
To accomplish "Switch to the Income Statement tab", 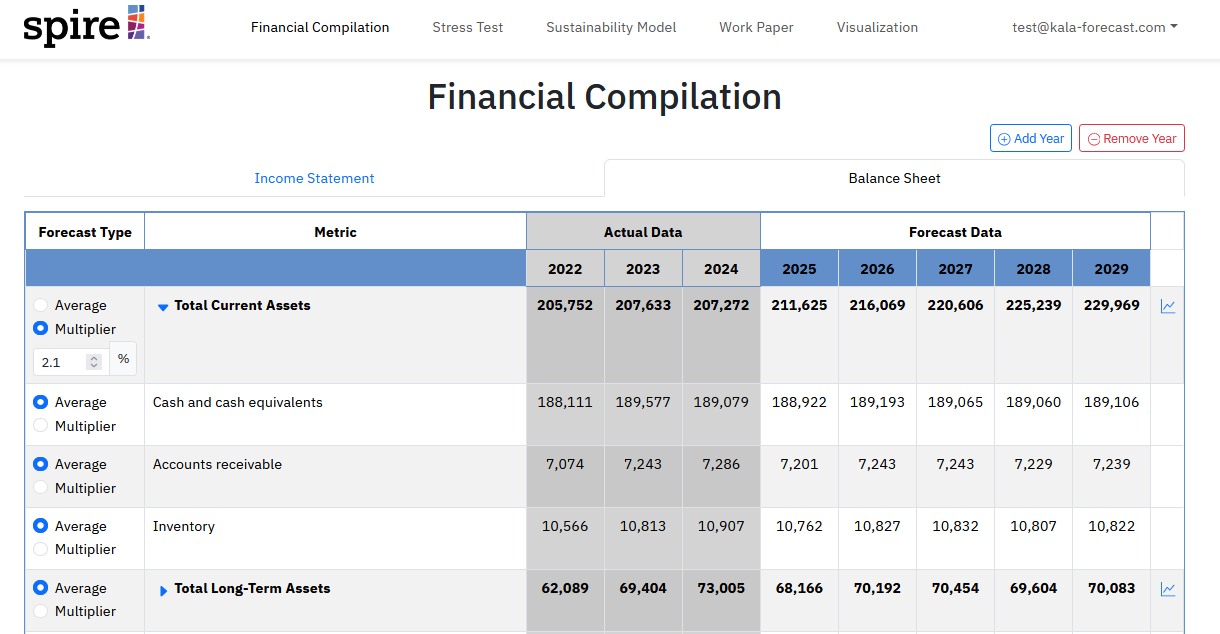I will click(x=314, y=178).
